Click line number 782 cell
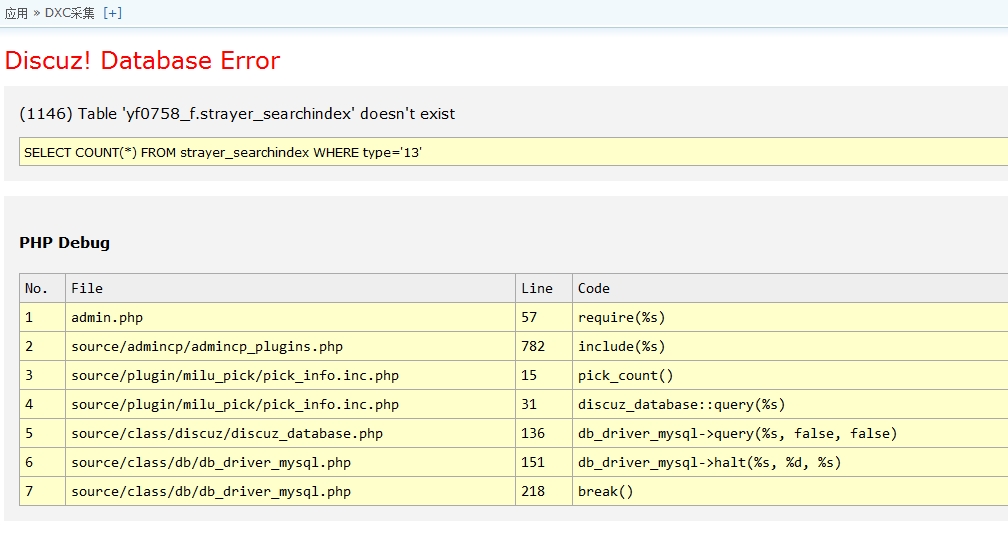 pyautogui.click(x=533, y=346)
